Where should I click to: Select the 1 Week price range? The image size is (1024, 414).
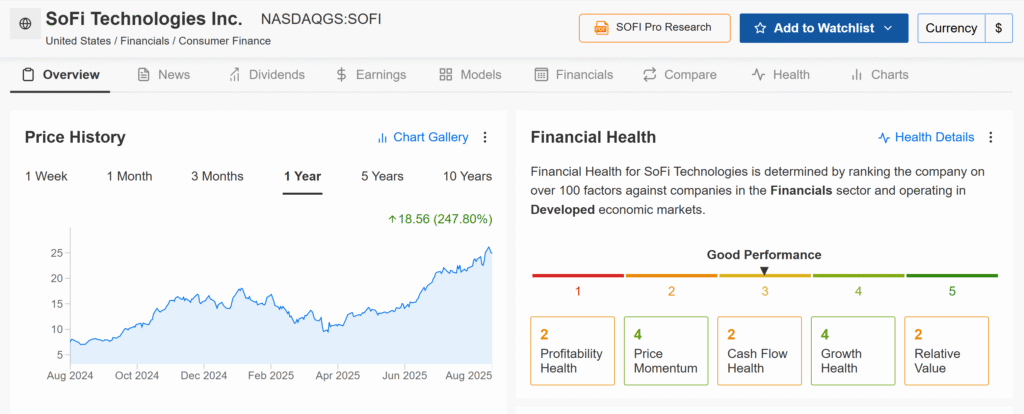pyautogui.click(x=46, y=176)
